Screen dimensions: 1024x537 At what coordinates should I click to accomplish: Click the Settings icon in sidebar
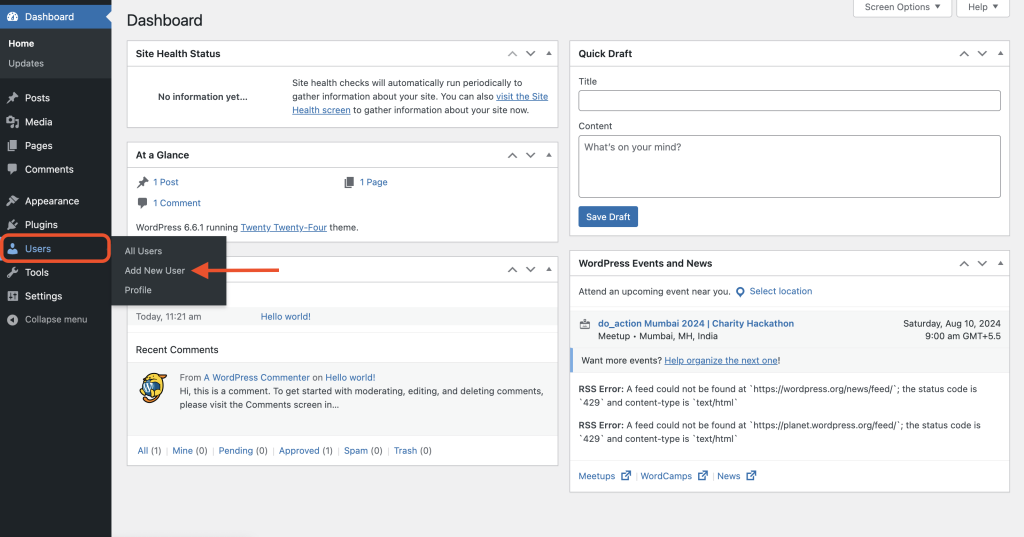point(12,296)
